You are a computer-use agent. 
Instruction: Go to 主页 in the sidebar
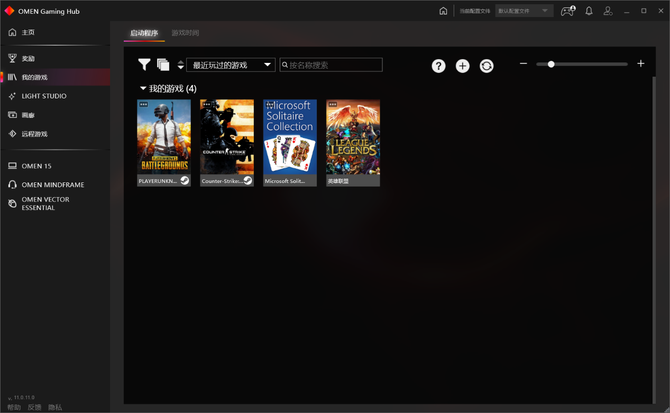click(55, 32)
